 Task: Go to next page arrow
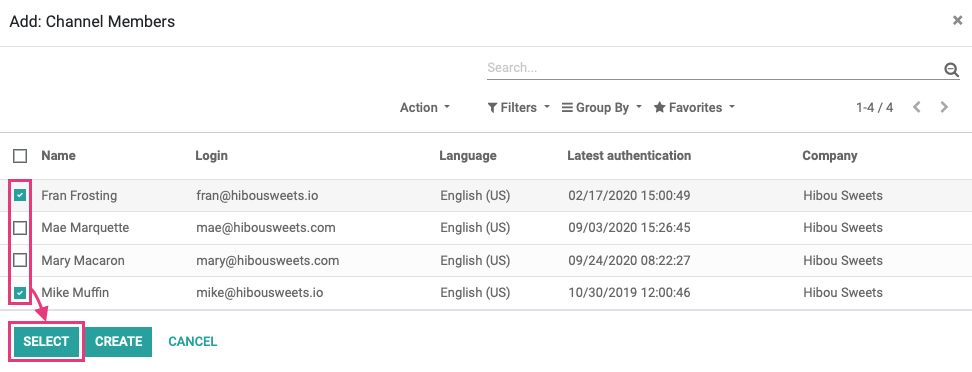944,107
